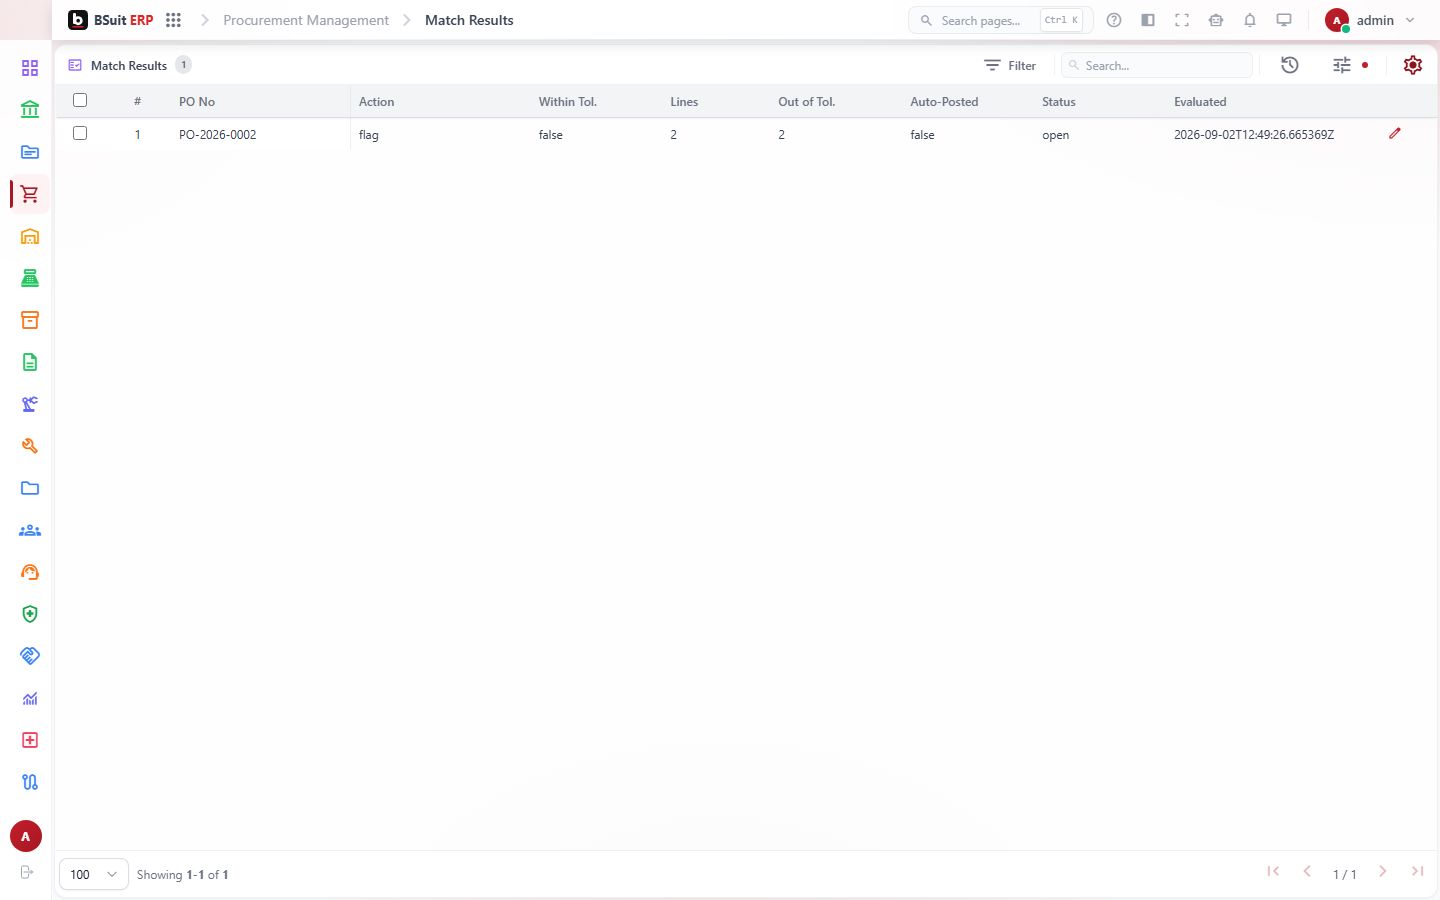This screenshot has height=900, width=1440.
Task: Jump to the last page arrow
Action: (1417, 872)
